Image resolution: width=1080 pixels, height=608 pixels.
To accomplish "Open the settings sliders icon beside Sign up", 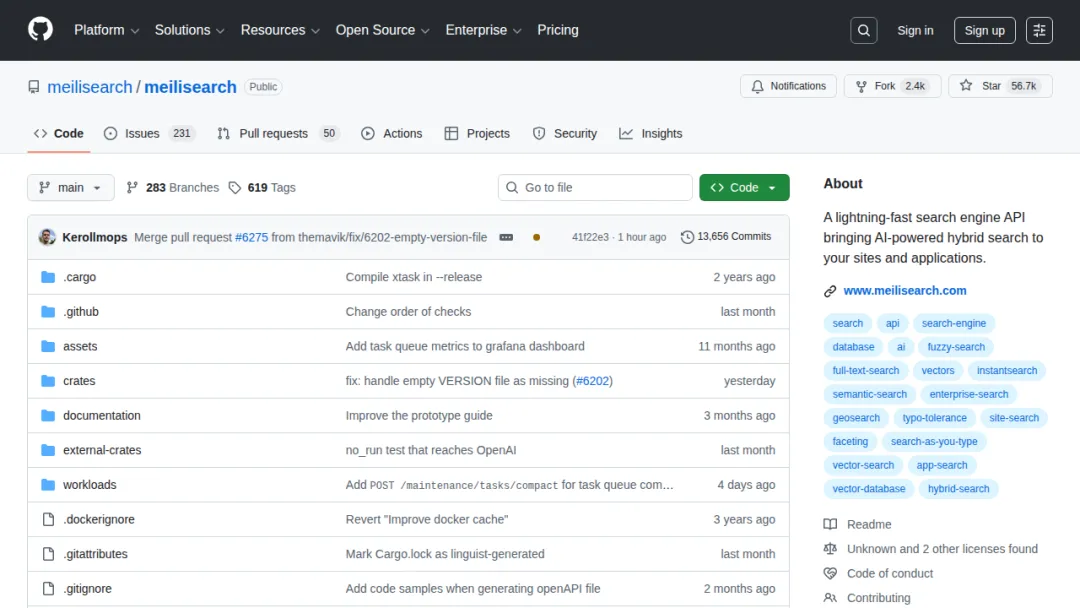I will coord(1039,30).
